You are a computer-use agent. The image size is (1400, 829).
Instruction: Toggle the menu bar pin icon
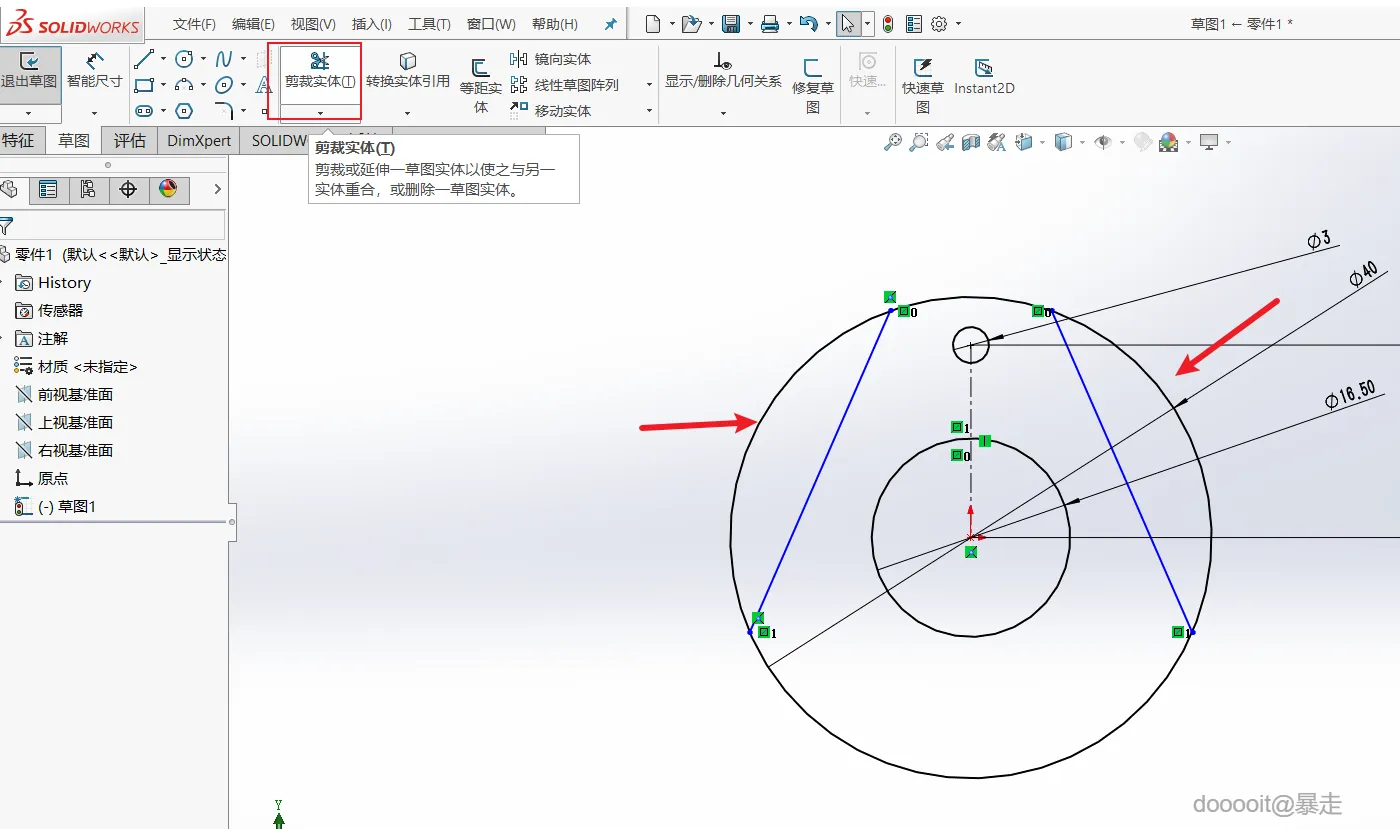coord(611,24)
